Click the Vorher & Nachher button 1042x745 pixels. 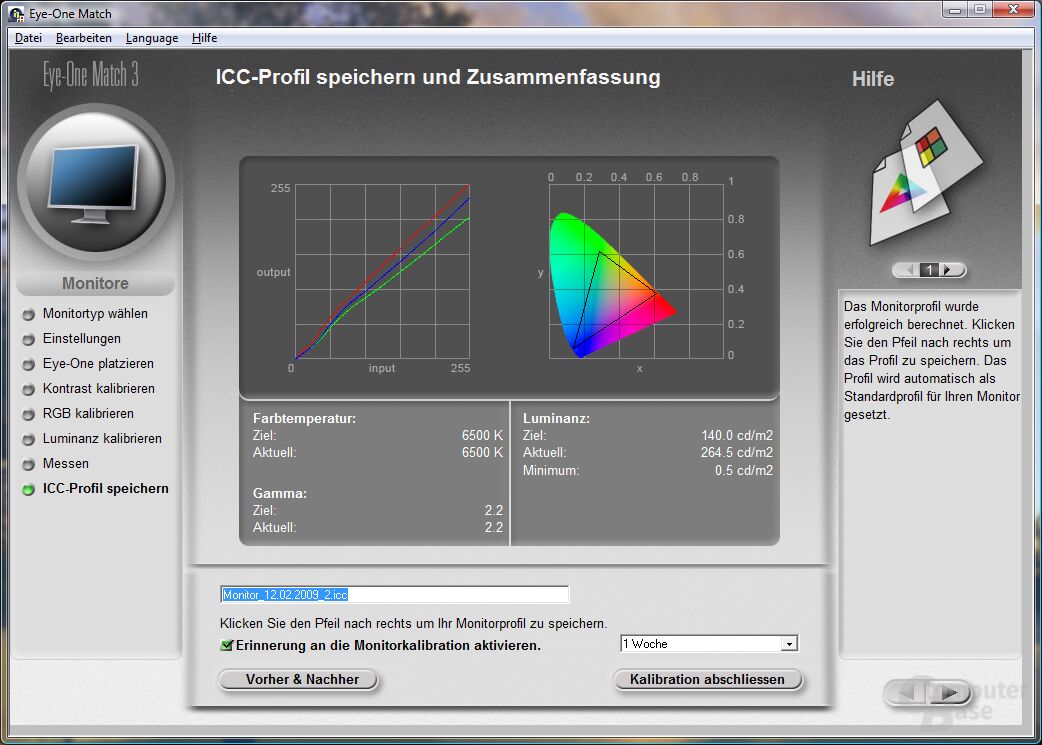[x=299, y=679]
